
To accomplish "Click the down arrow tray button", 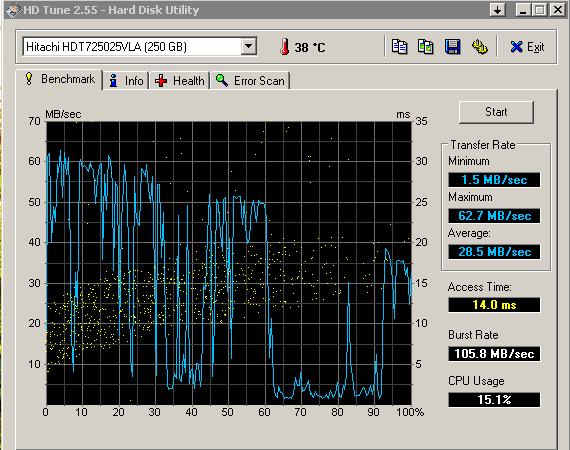I will coord(498,10).
